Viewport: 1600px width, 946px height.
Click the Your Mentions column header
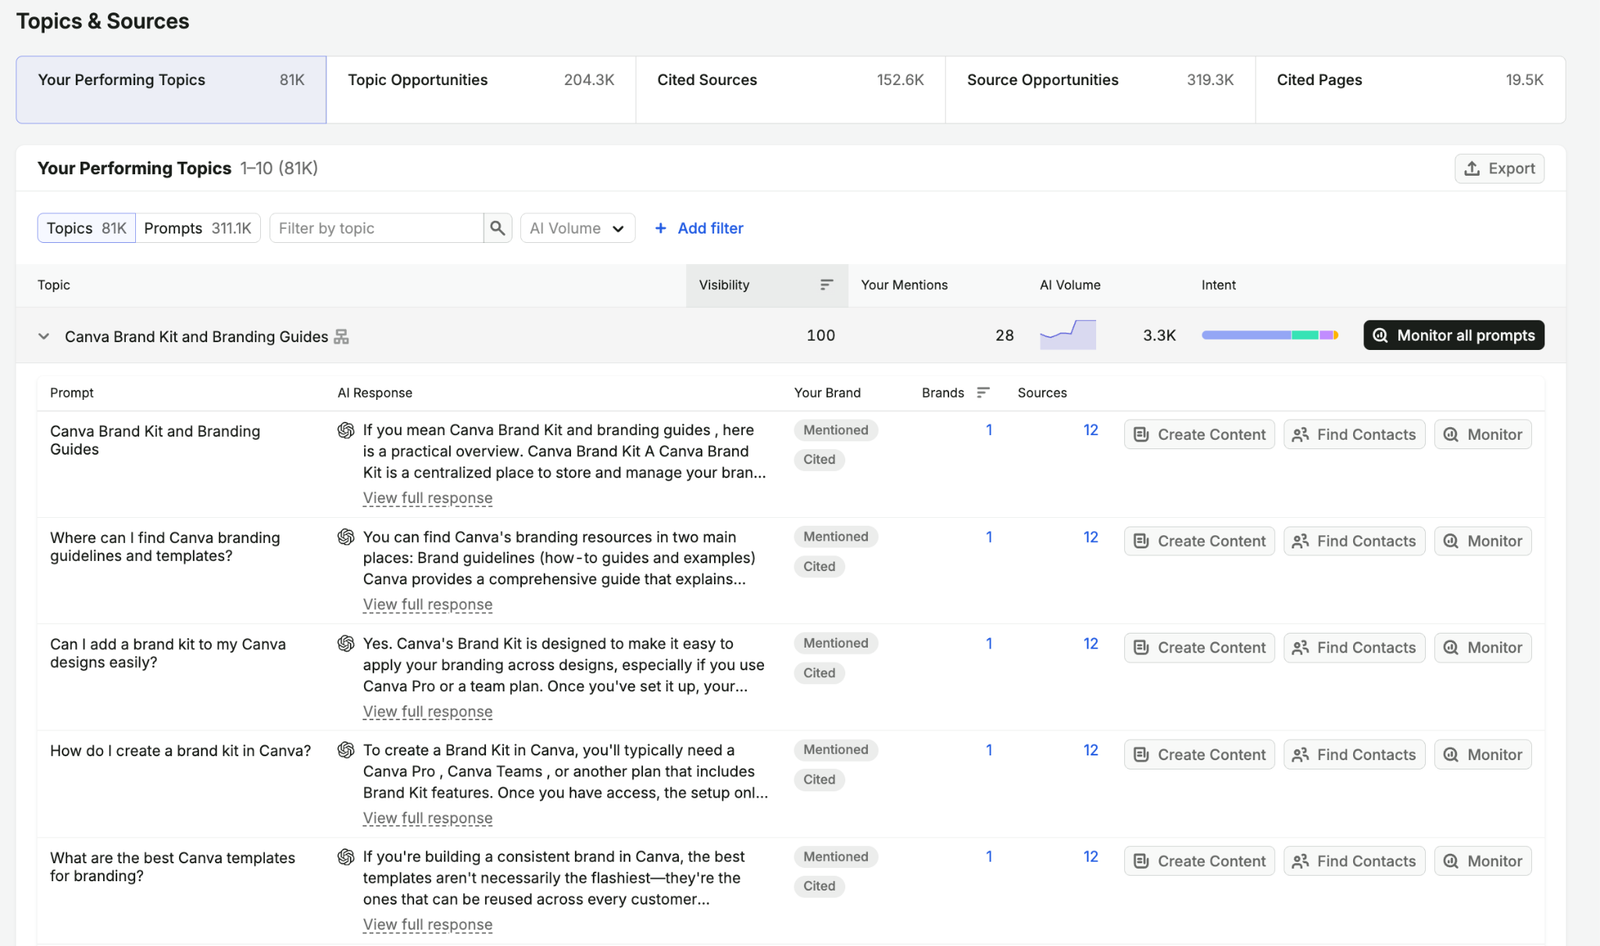[x=904, y=285]
